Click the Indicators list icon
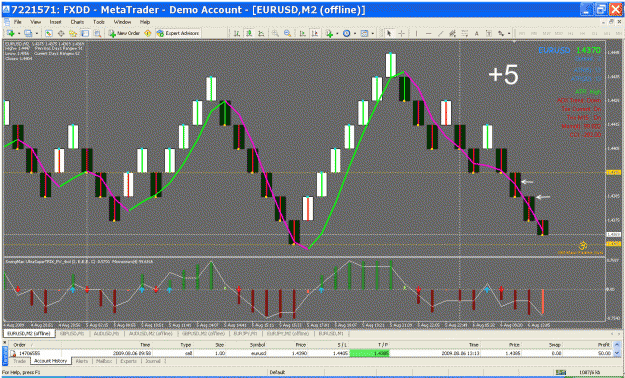The height and width of the screenshot is (378, 625). click(x=329, y=33)
